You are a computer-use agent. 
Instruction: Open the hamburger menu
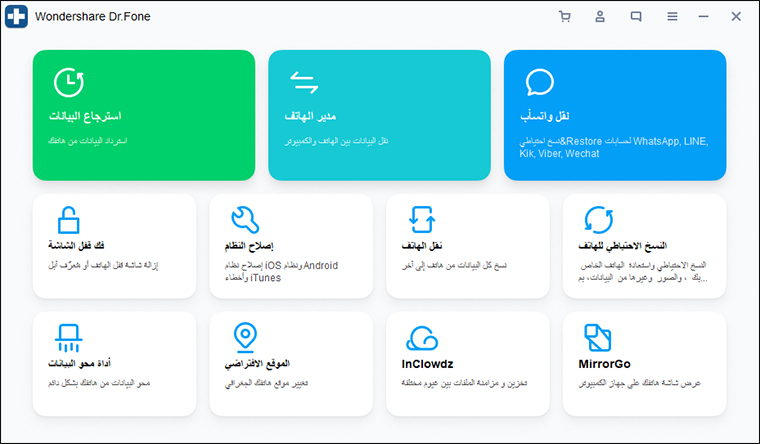(x=672, y=17)
